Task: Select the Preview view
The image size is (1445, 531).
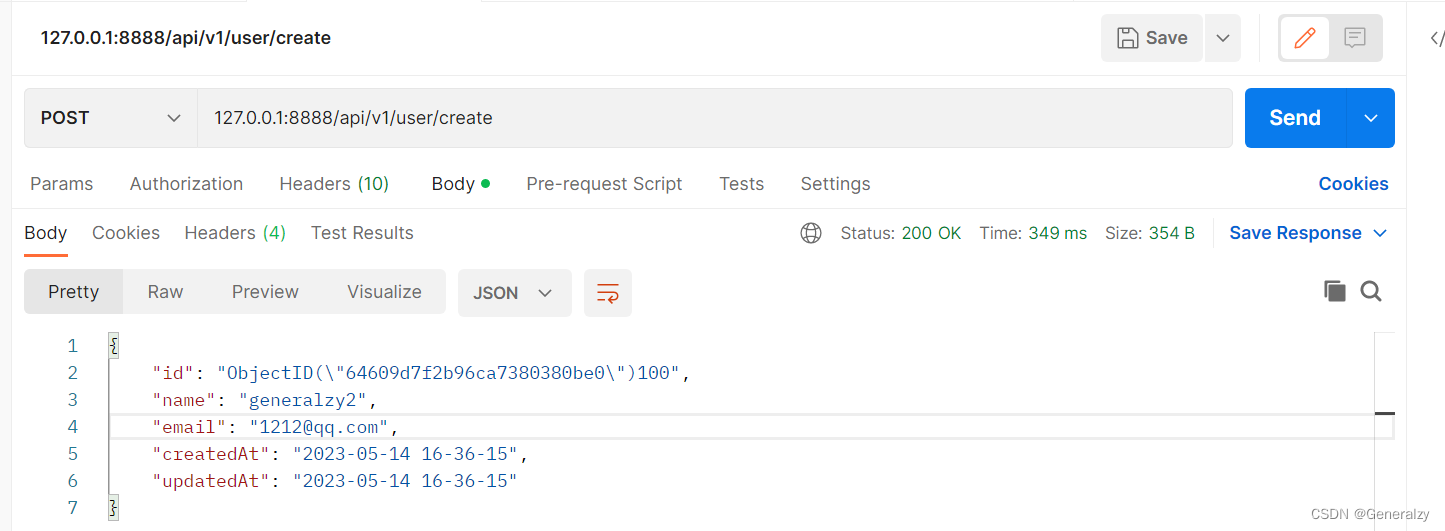Action: point(265,292)
